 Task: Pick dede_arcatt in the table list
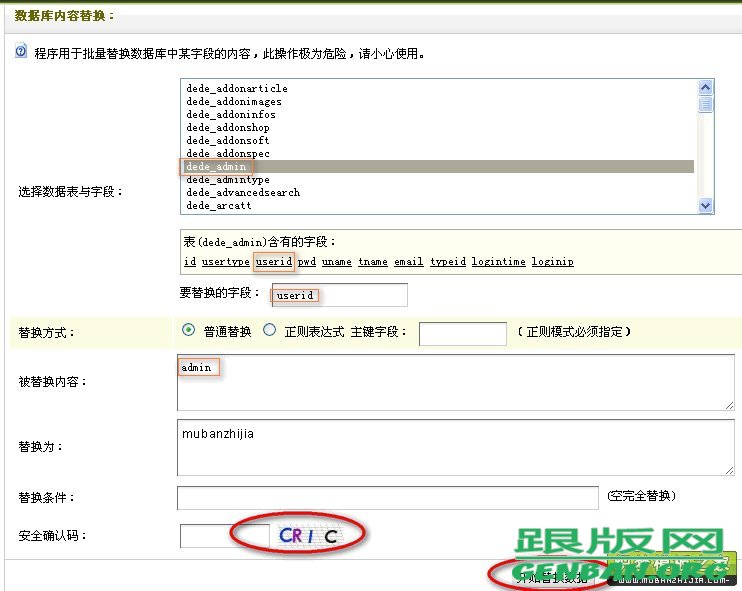pyautogui.click(x=219, y=206)
